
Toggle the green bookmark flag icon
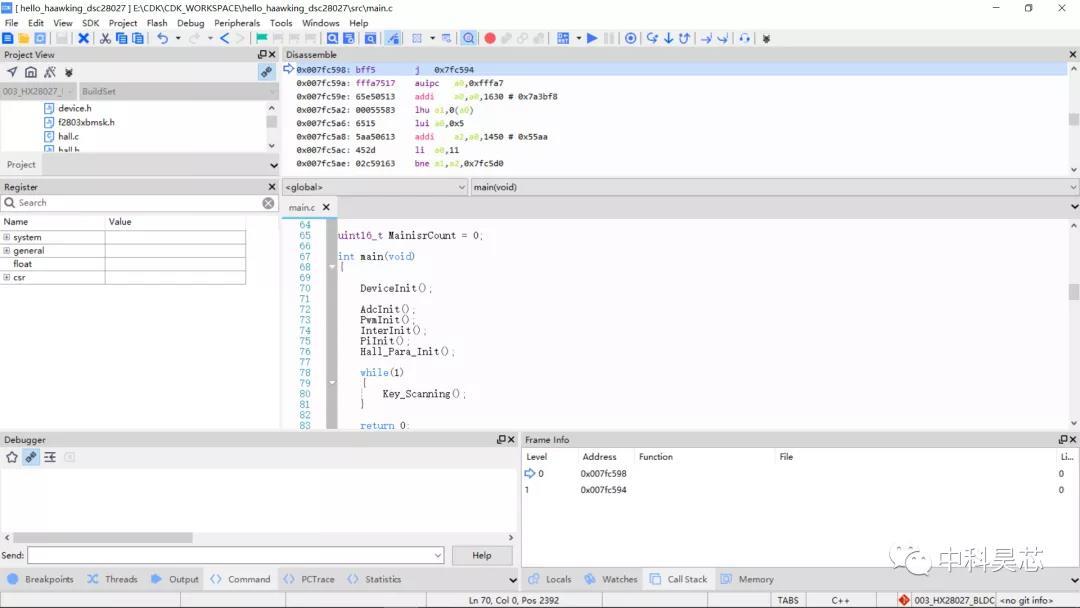(262, 39)
